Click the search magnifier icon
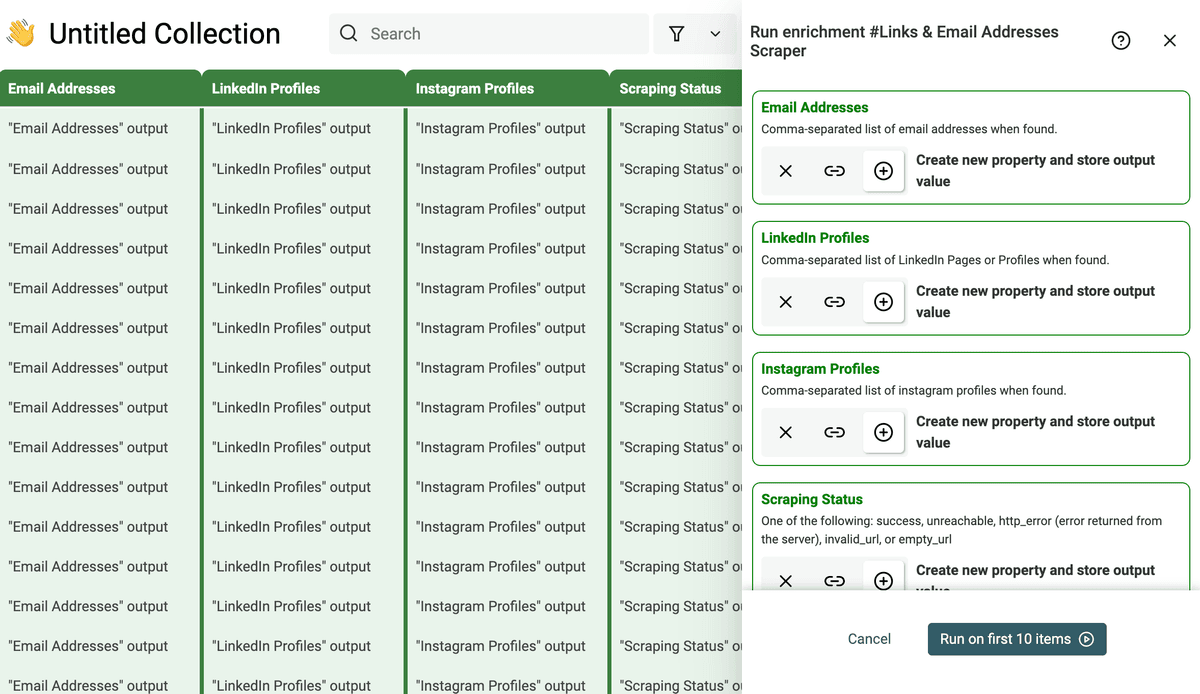The height and width of the screenshot is (694, 1200). click(348, 33)
